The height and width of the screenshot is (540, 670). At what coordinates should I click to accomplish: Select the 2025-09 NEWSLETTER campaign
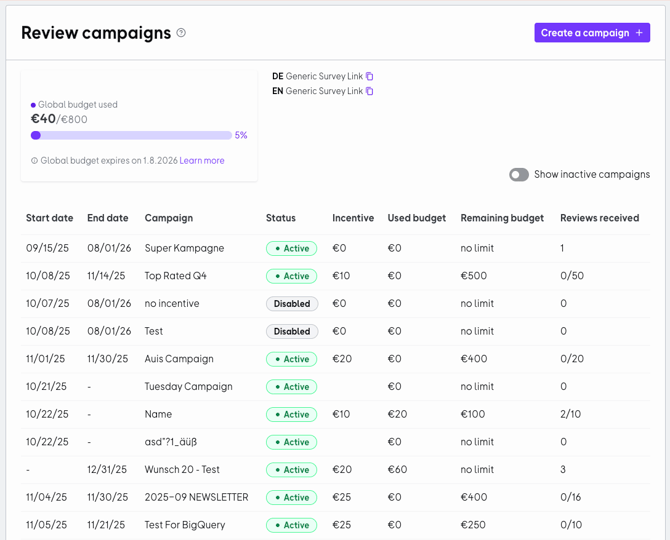click(x=196, y=497)
